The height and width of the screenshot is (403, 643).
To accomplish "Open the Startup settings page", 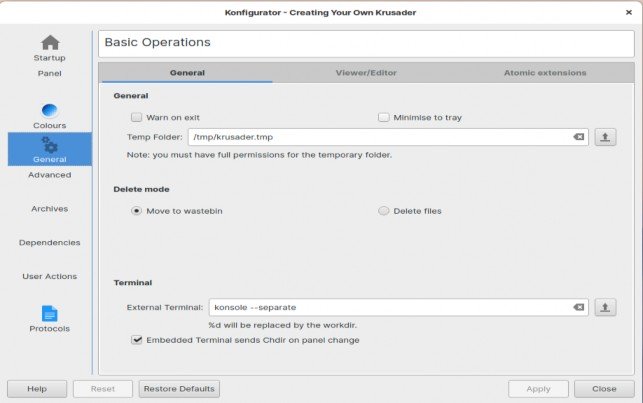I will click(50, 48).
